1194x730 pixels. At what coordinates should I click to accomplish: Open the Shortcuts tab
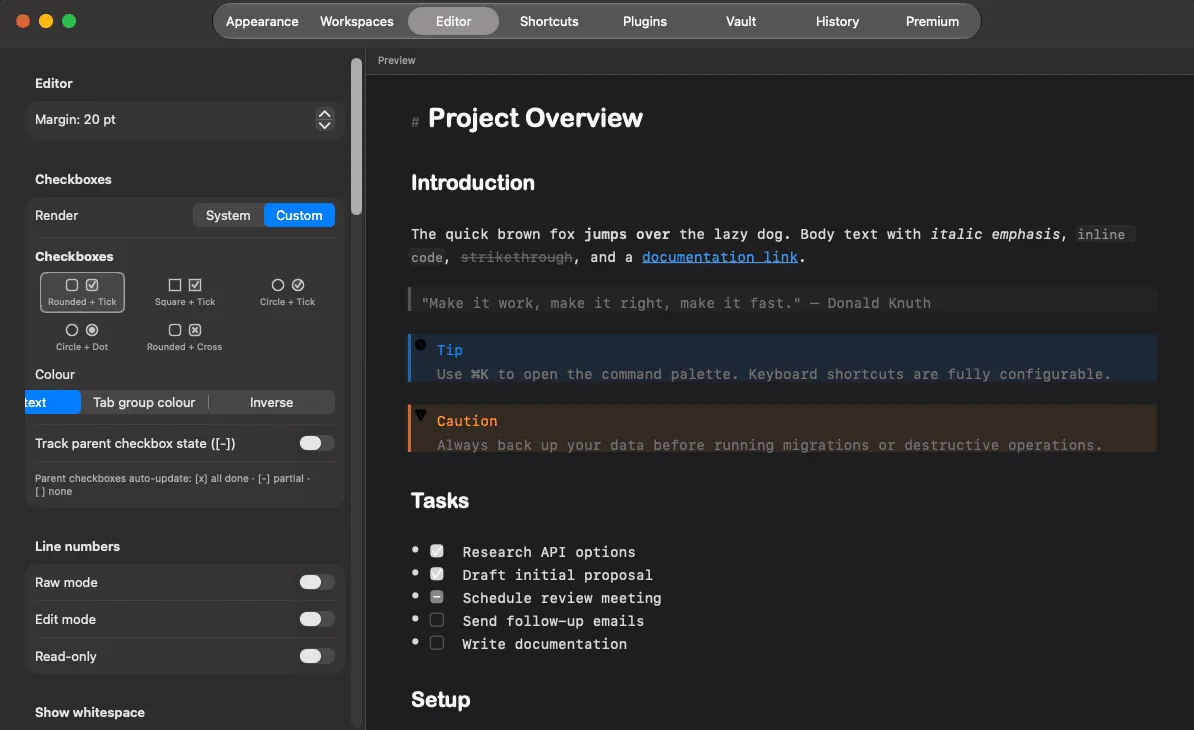[549, 21]
